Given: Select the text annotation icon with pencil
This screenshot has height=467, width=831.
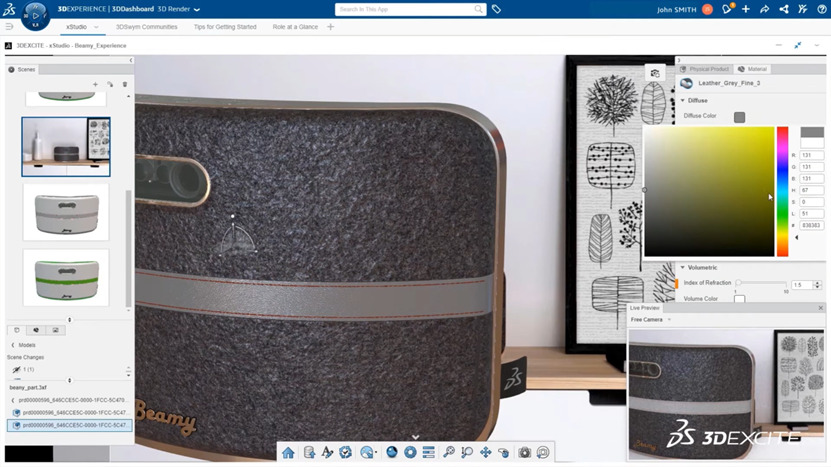Looking at the screenshot, I should pyautogui.click(x=327, y=452).
